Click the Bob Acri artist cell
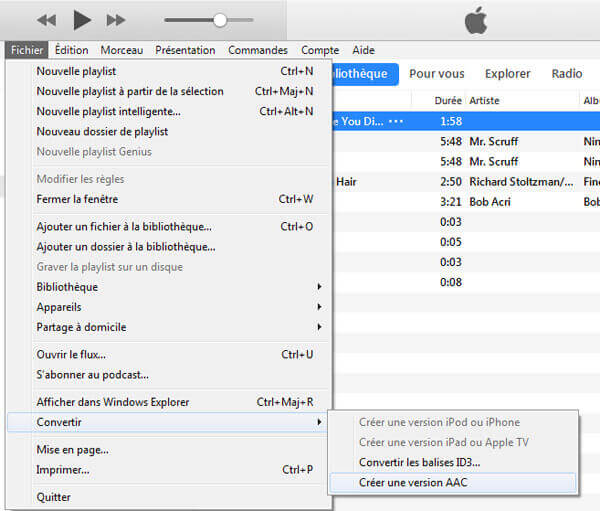Image resolution: width=600 pixels, height=511 pixels. click(490, 202)
